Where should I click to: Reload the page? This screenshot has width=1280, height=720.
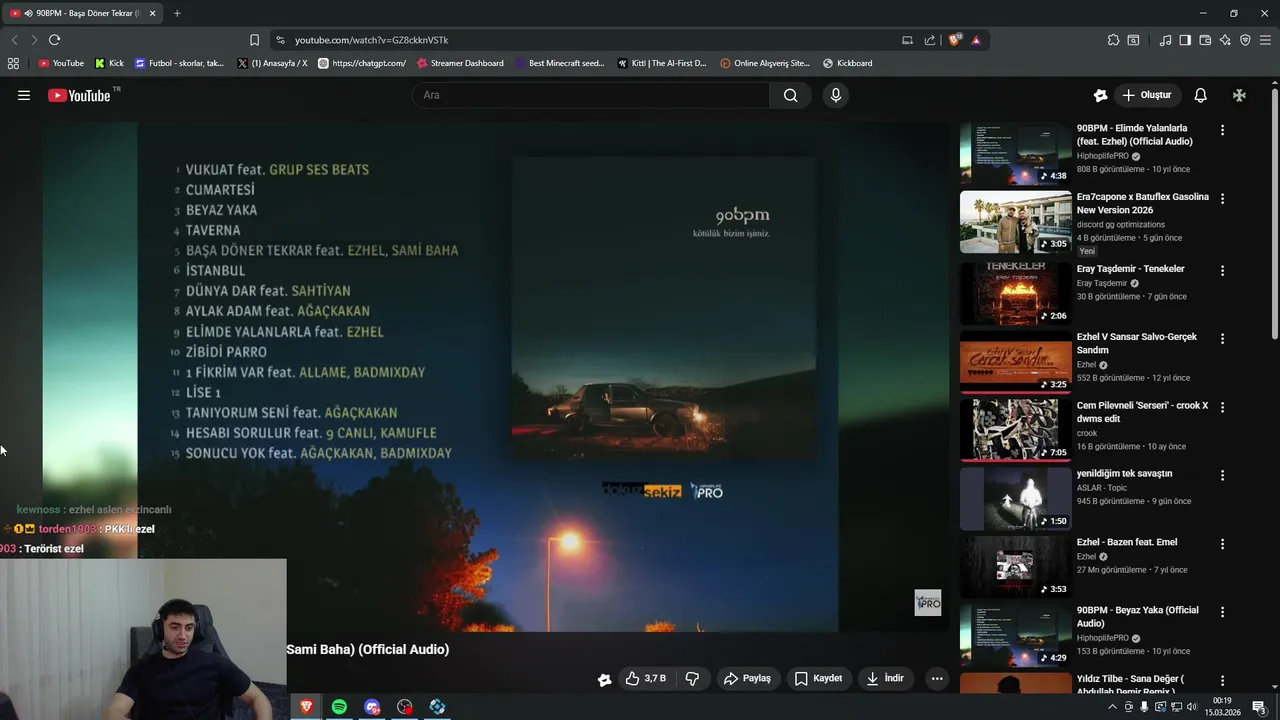[x=54, y=40]
